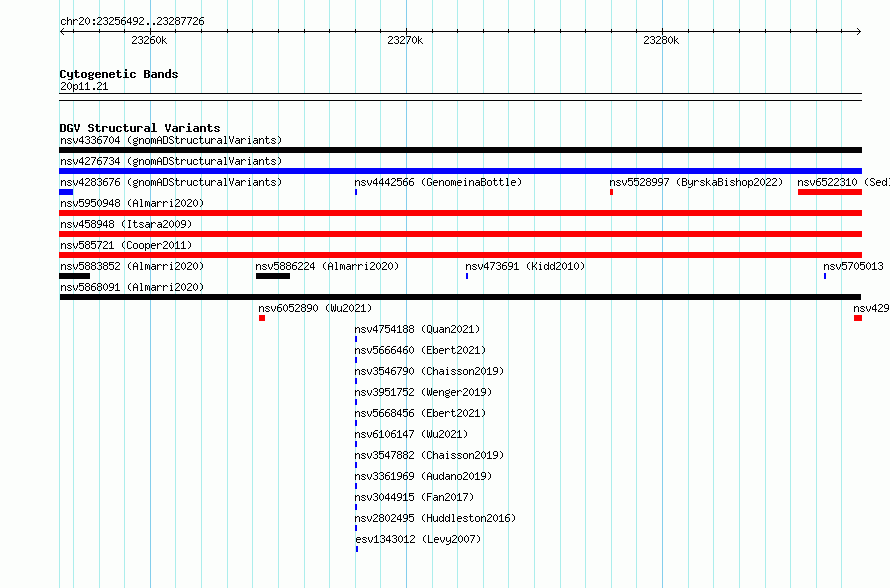Viewport: 890px width, 588px height.
Task: Click the 23260k ruler tick label
Action: [x=149, y=40]
